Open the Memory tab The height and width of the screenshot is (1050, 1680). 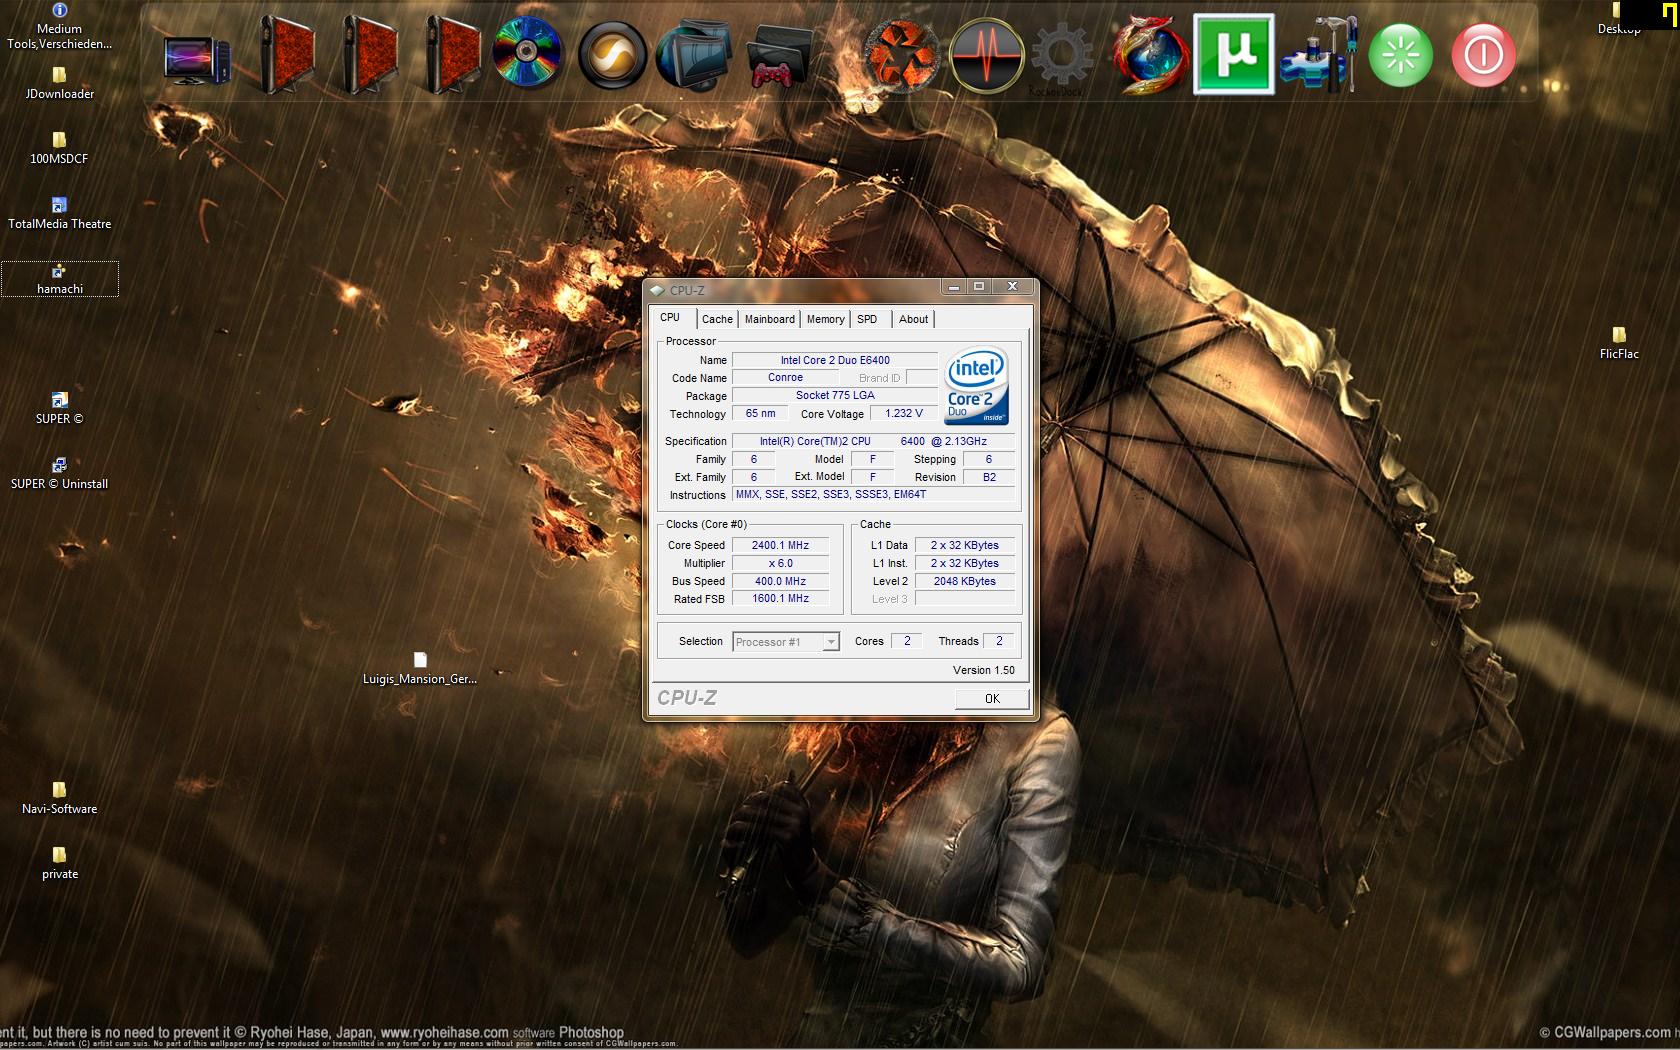826,319
